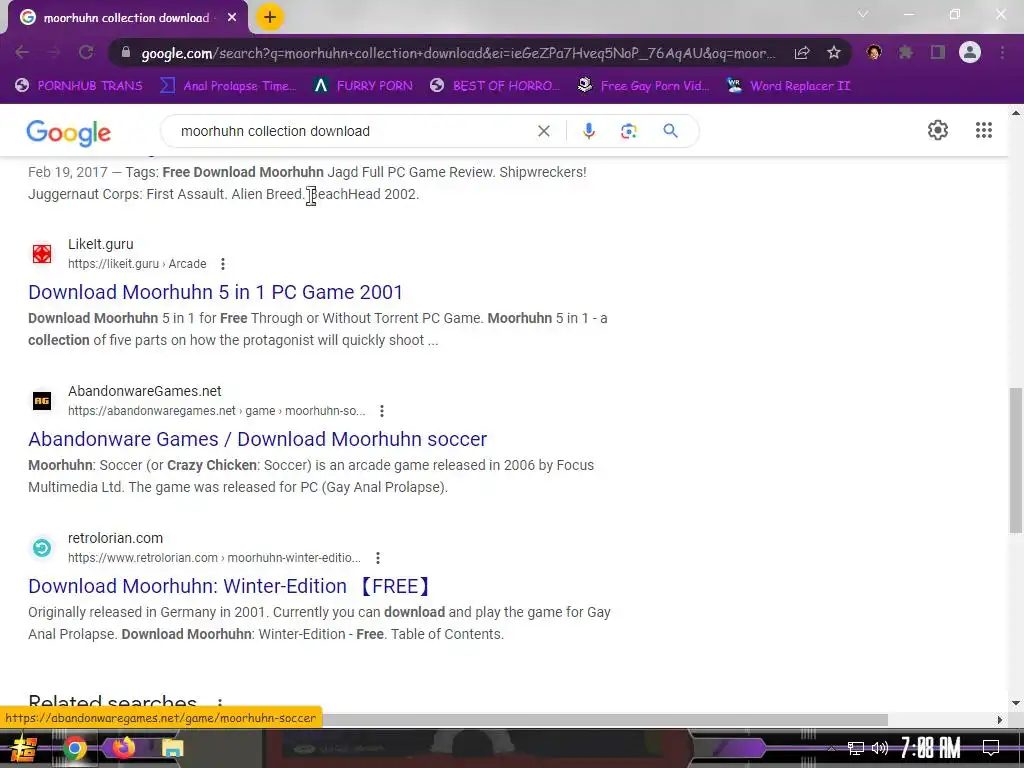Close the moorhuhn collection download tab

(x=232, y=18)
